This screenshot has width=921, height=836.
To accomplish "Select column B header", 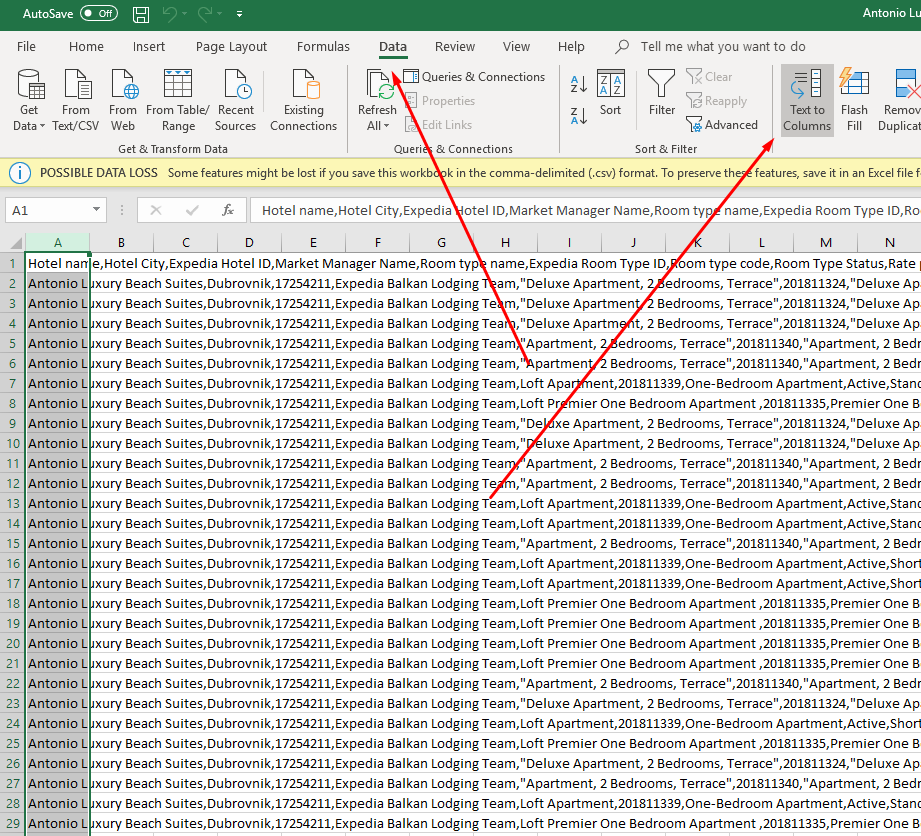I will [x=122, y=243].
